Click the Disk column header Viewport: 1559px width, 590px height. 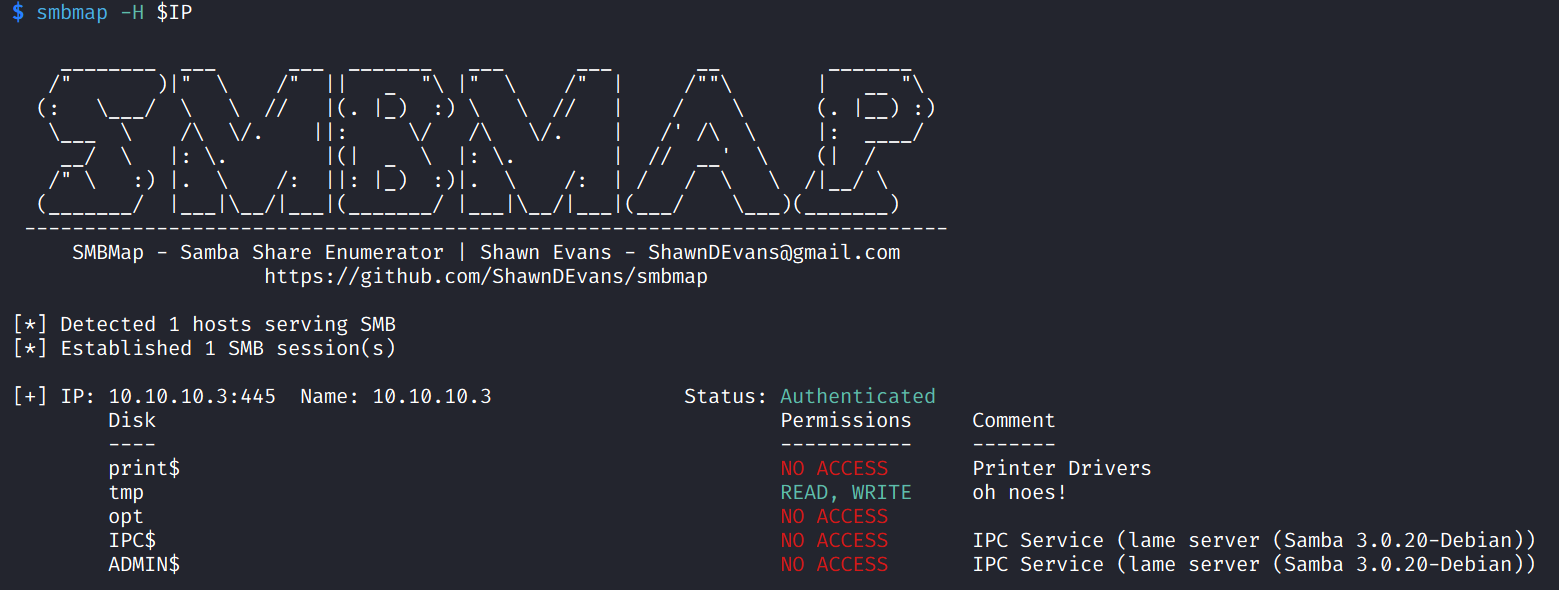pos(132,420)
